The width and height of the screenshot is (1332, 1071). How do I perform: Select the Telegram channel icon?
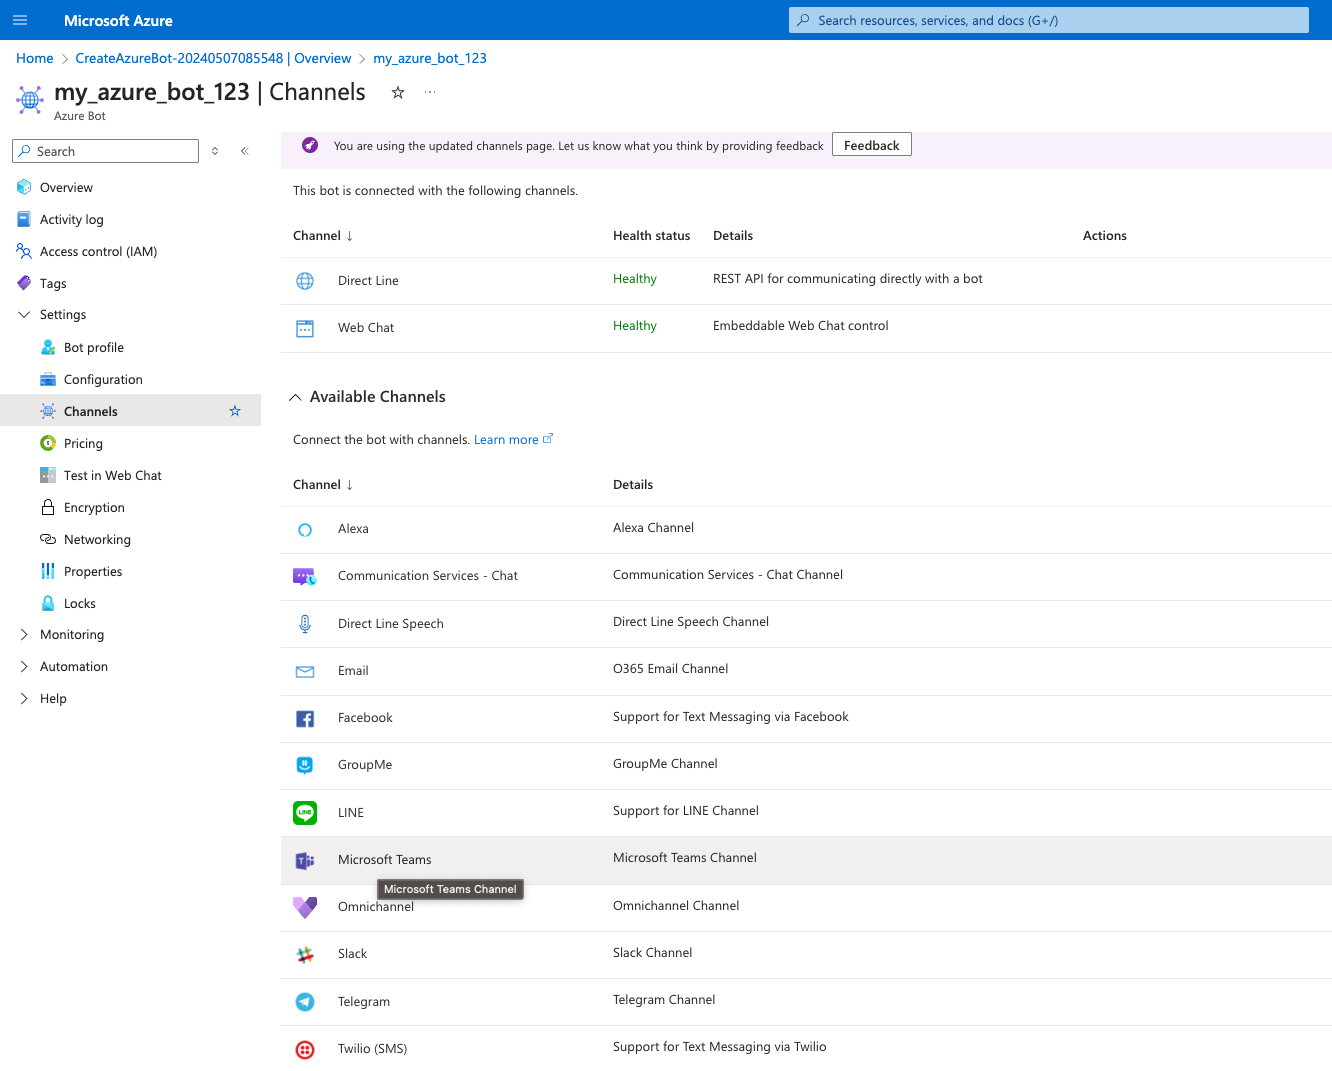305,1002
